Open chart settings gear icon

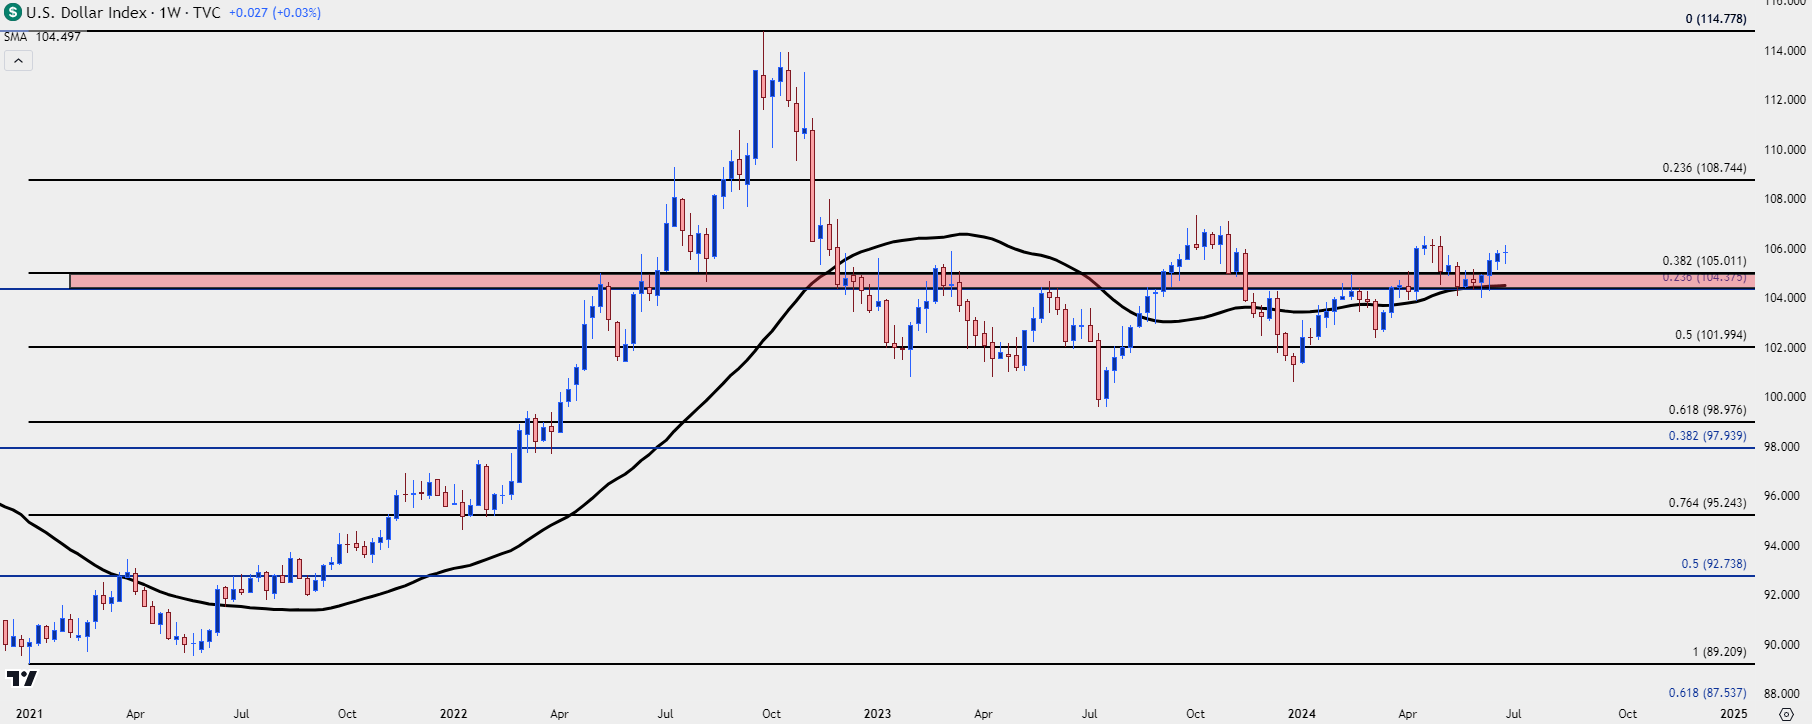(1786, 714)
